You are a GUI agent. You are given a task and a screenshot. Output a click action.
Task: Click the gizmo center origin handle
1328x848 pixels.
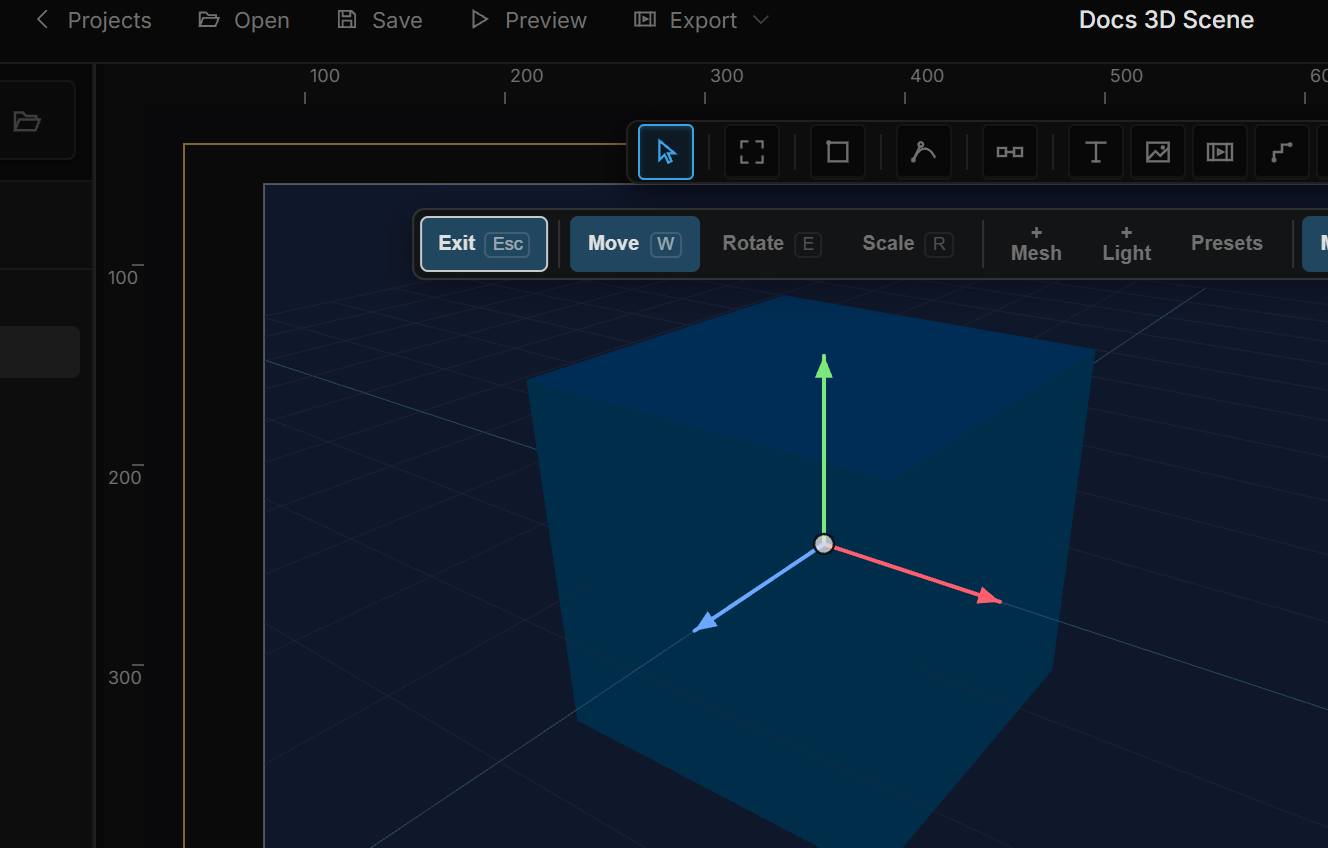(x=824, y=544)
